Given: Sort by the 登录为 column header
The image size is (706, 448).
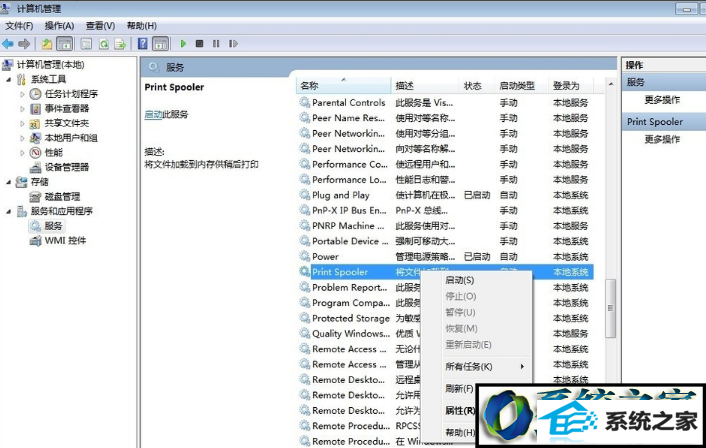Looking at the screenshot, I should [572, 86].
